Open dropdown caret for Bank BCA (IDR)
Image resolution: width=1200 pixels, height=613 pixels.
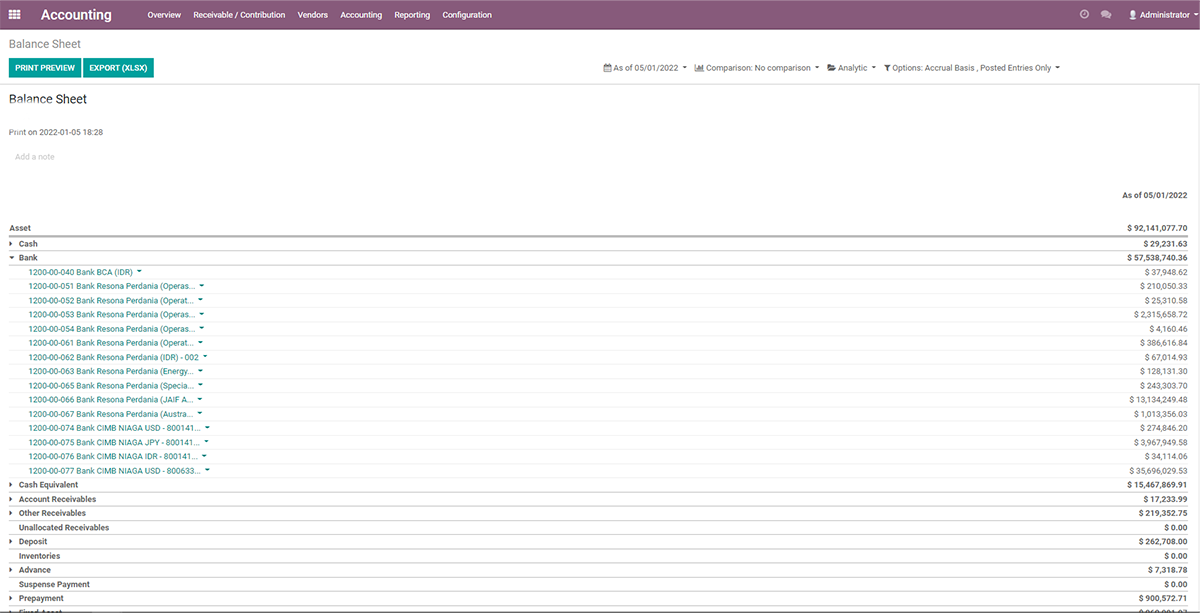click(140, 271)
